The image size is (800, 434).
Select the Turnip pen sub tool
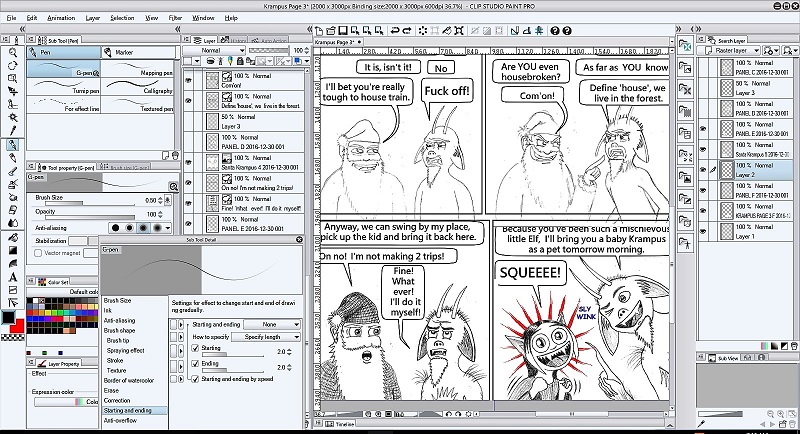click(x=64, y=86)
